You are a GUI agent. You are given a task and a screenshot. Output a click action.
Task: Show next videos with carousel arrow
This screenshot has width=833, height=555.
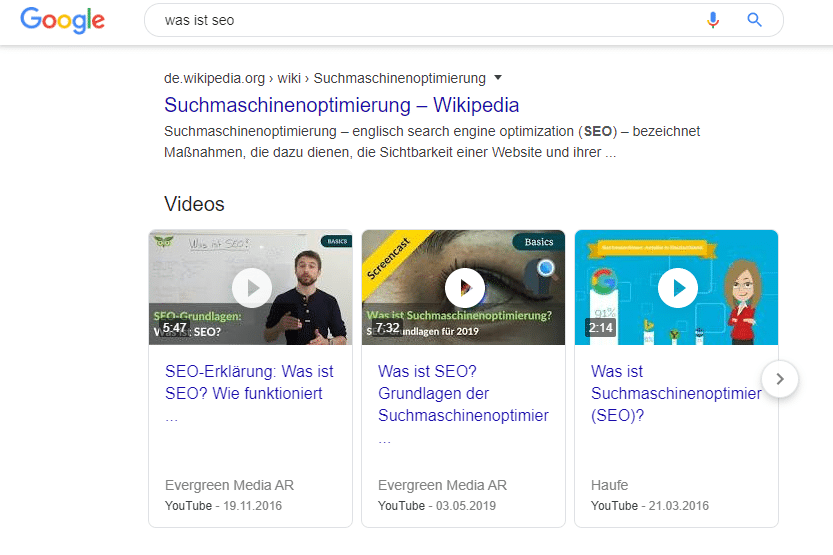(x=779, y=379)
